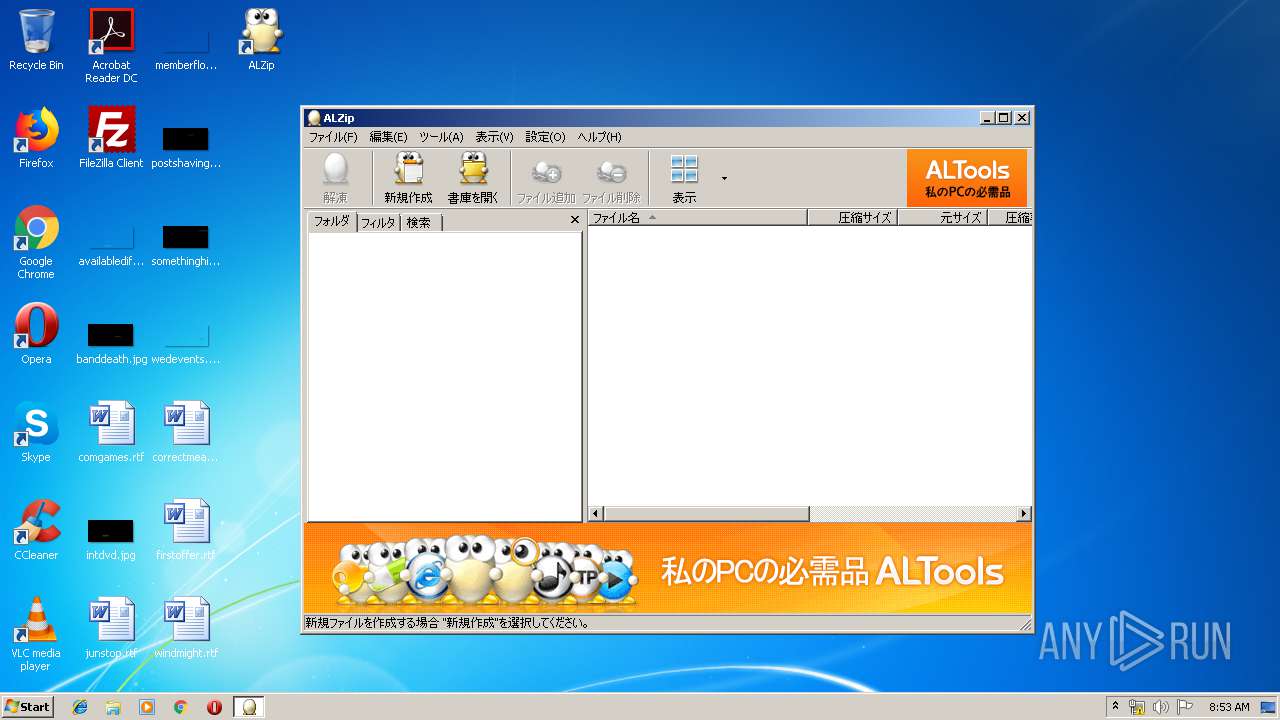Select the windmight.rtf desktop file

coord(186,628)
